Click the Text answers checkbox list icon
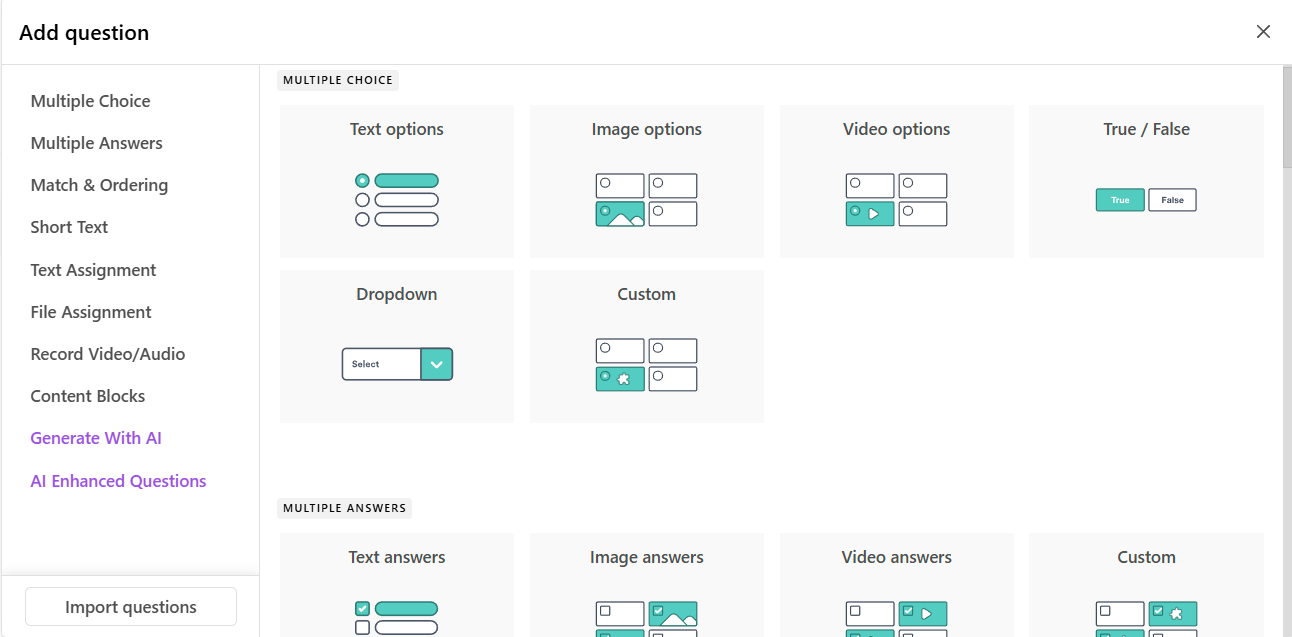Viewport: 1292px width, 637px height. (x=397, y=618)
